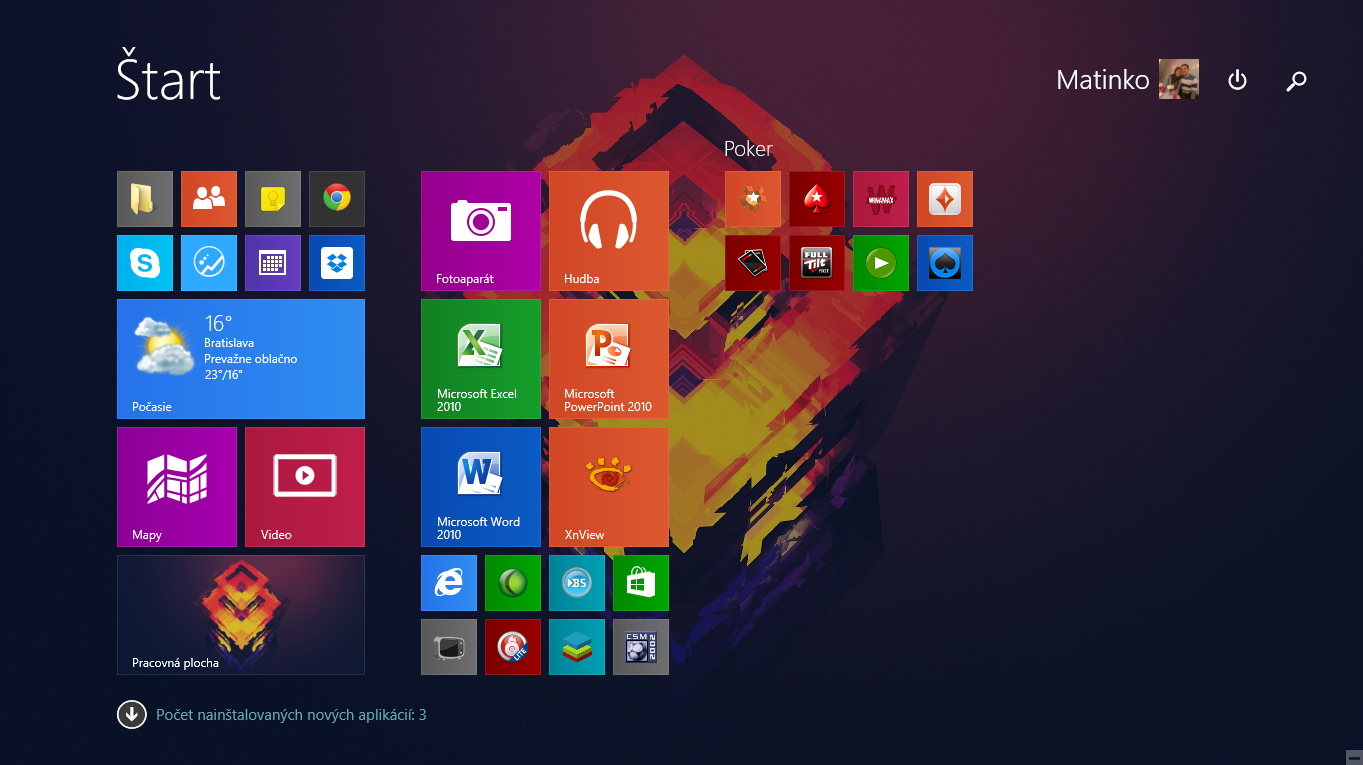Launch Microsoft PowerPoint 2010
Screen dimensions: 1363x765
click(x=609, y=359)
